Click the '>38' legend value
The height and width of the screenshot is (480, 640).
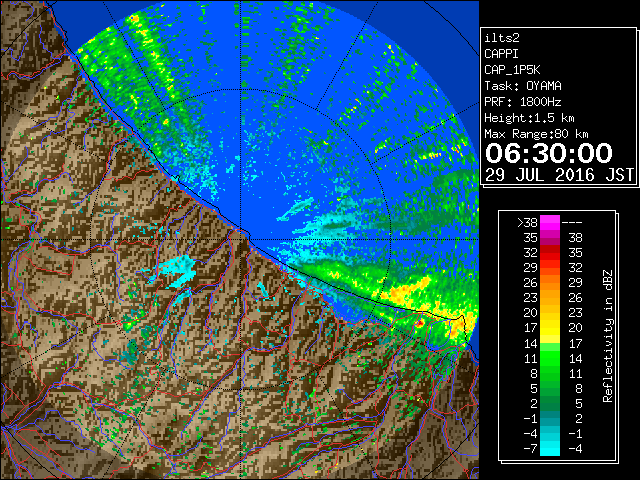(527, 222)
